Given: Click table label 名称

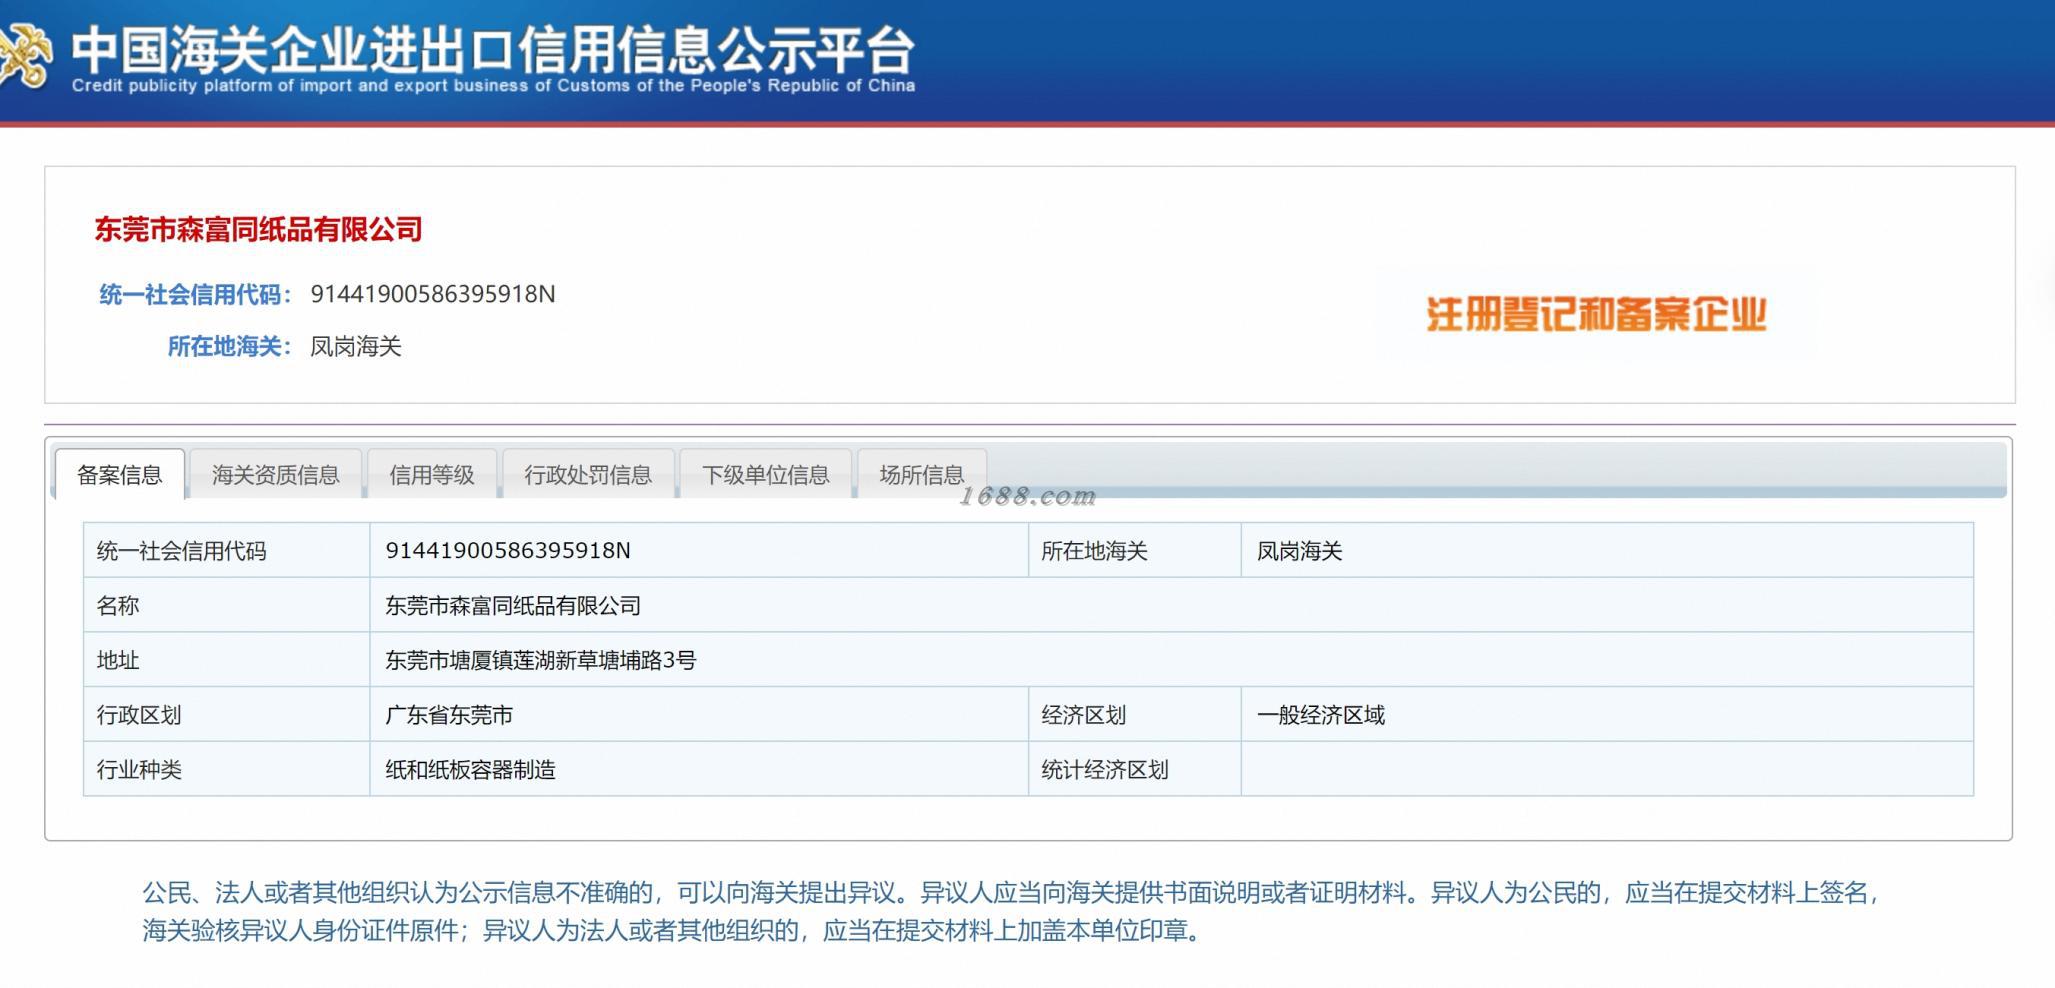Looking at the screenshot, I should [117, 606].
